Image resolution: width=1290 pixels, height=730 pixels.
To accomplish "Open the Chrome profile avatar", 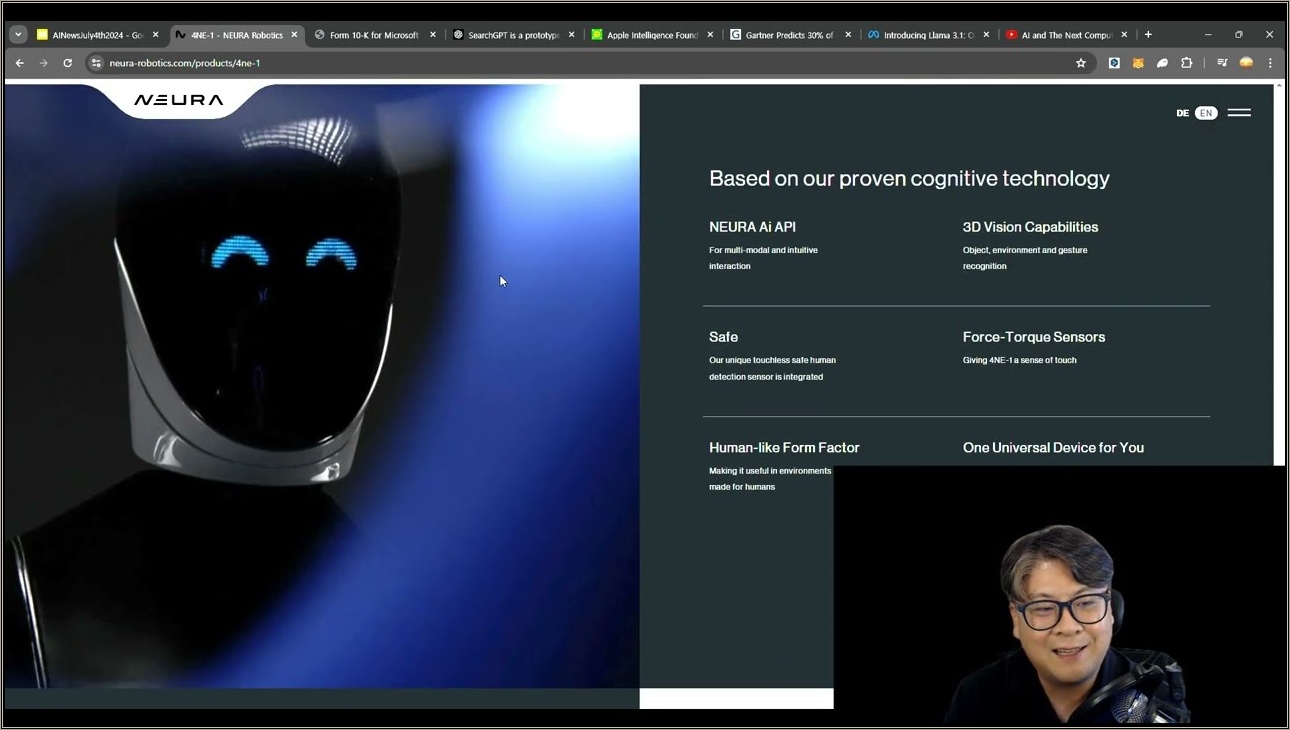I will coord(1246,63).
